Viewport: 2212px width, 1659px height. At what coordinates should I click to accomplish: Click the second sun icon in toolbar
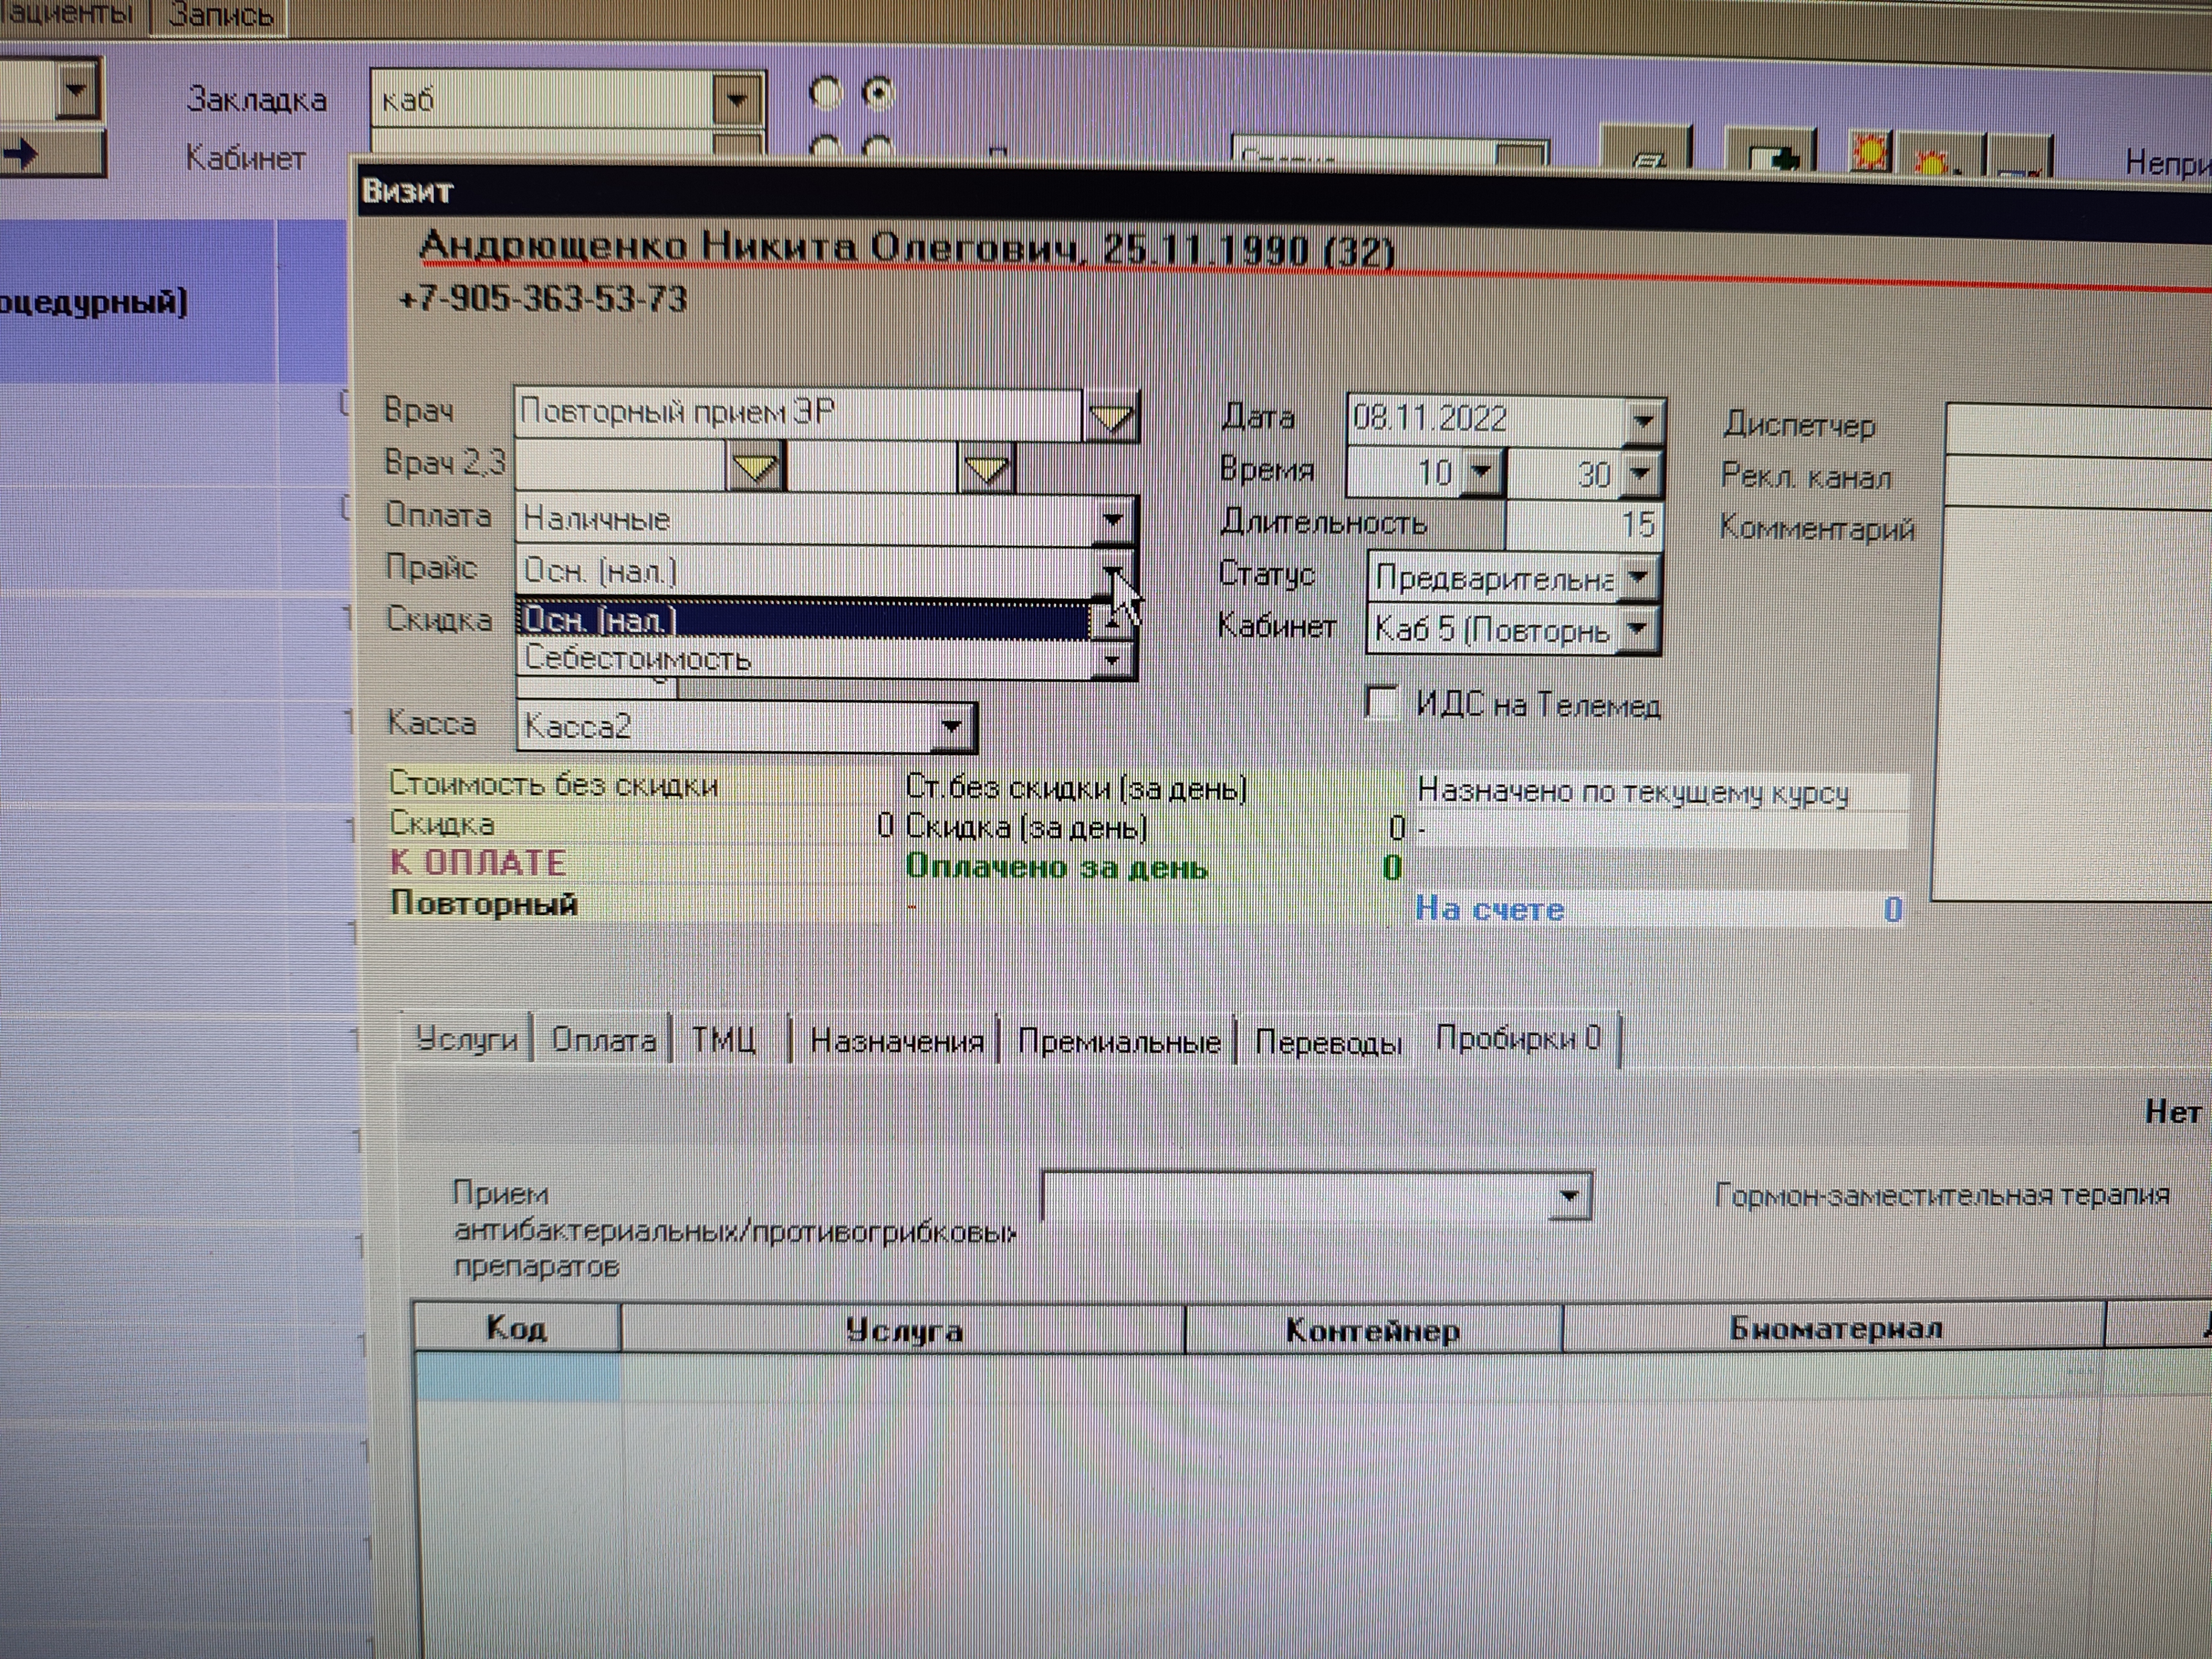1933,160
